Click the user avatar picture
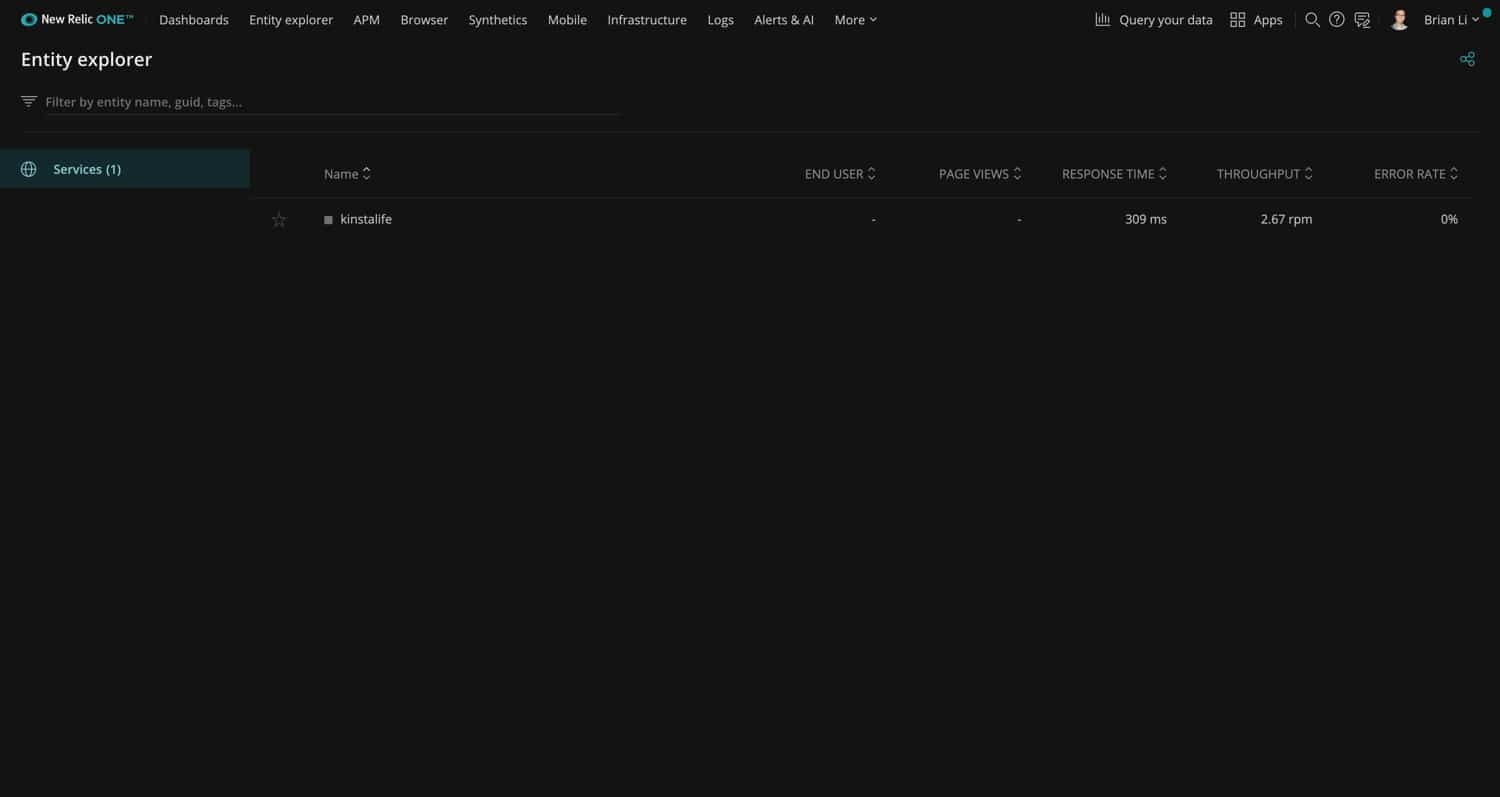This screenshot has height=797, width=1500. (x=1400, y=20)
